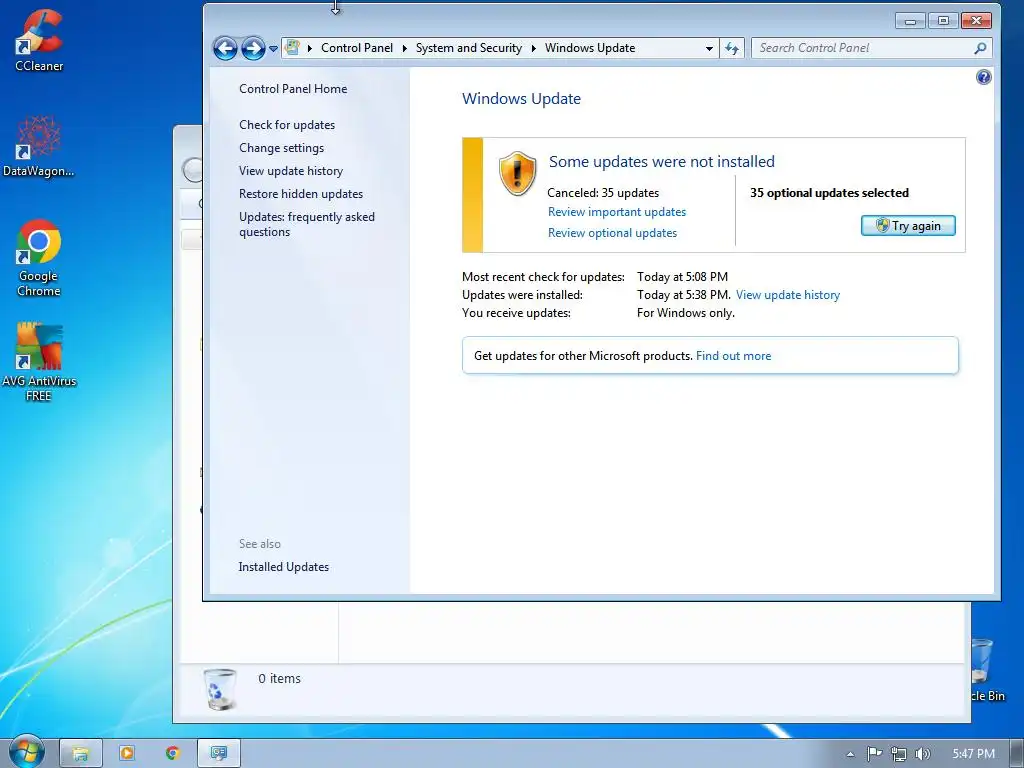Open recent pages dropdown beside Forward arrow

[x=274, y=48]
